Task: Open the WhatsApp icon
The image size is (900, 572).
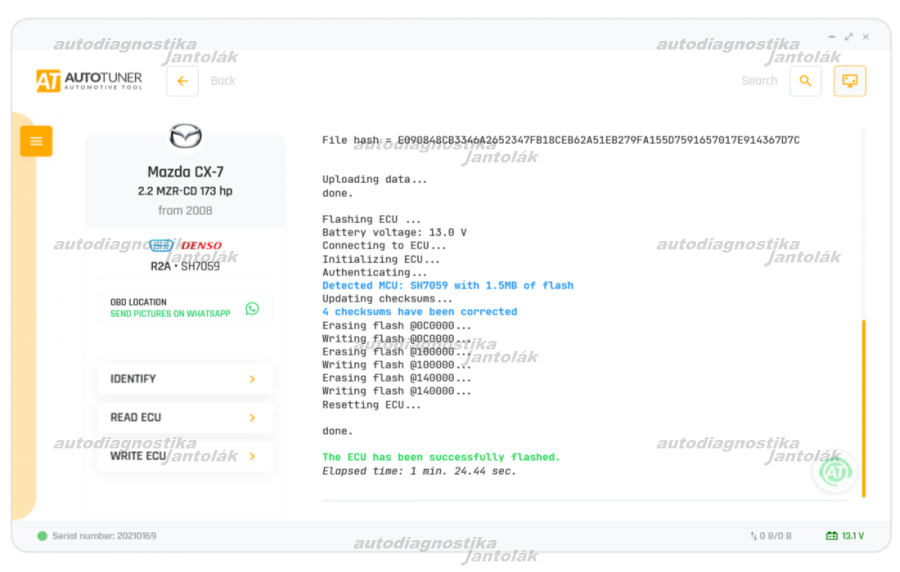Action: 252,309
